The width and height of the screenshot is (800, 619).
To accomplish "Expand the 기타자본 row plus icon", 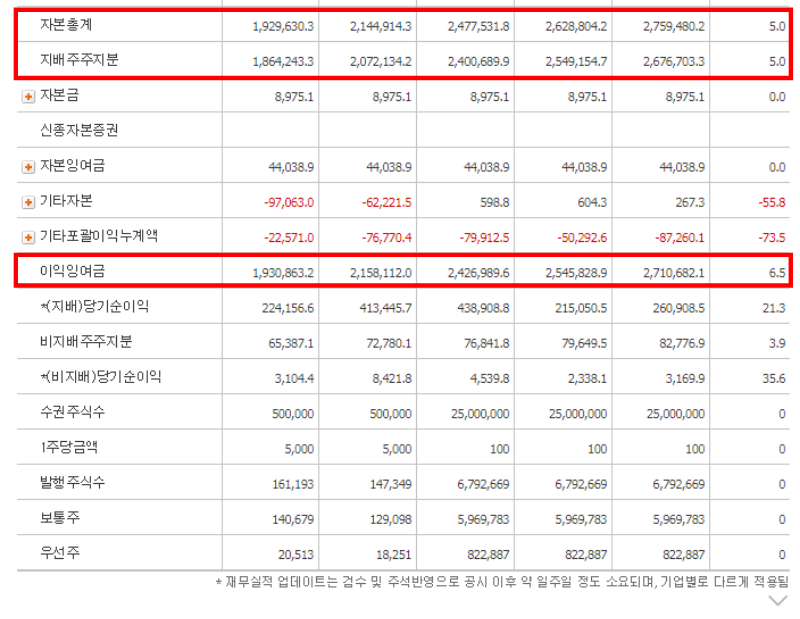I will 28,202.
